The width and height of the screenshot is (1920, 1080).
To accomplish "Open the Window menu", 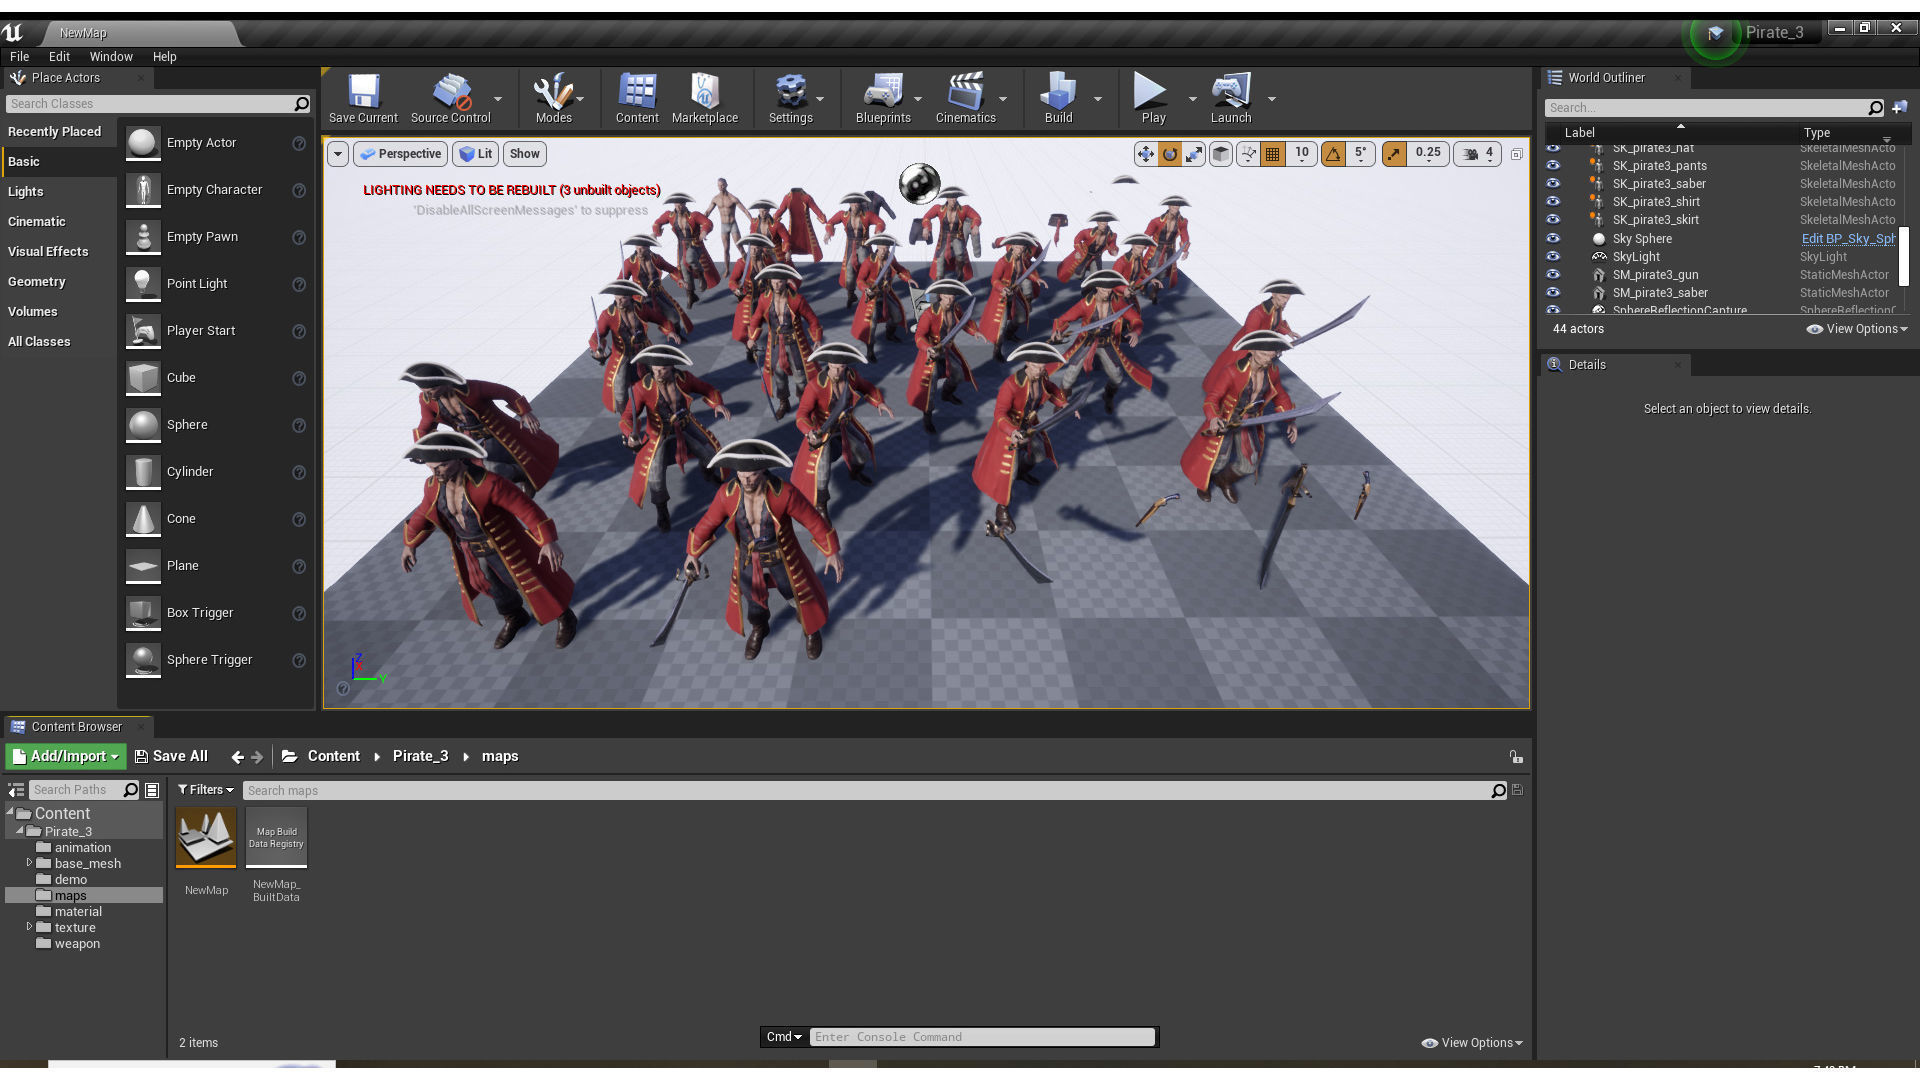I will point(111,57).
